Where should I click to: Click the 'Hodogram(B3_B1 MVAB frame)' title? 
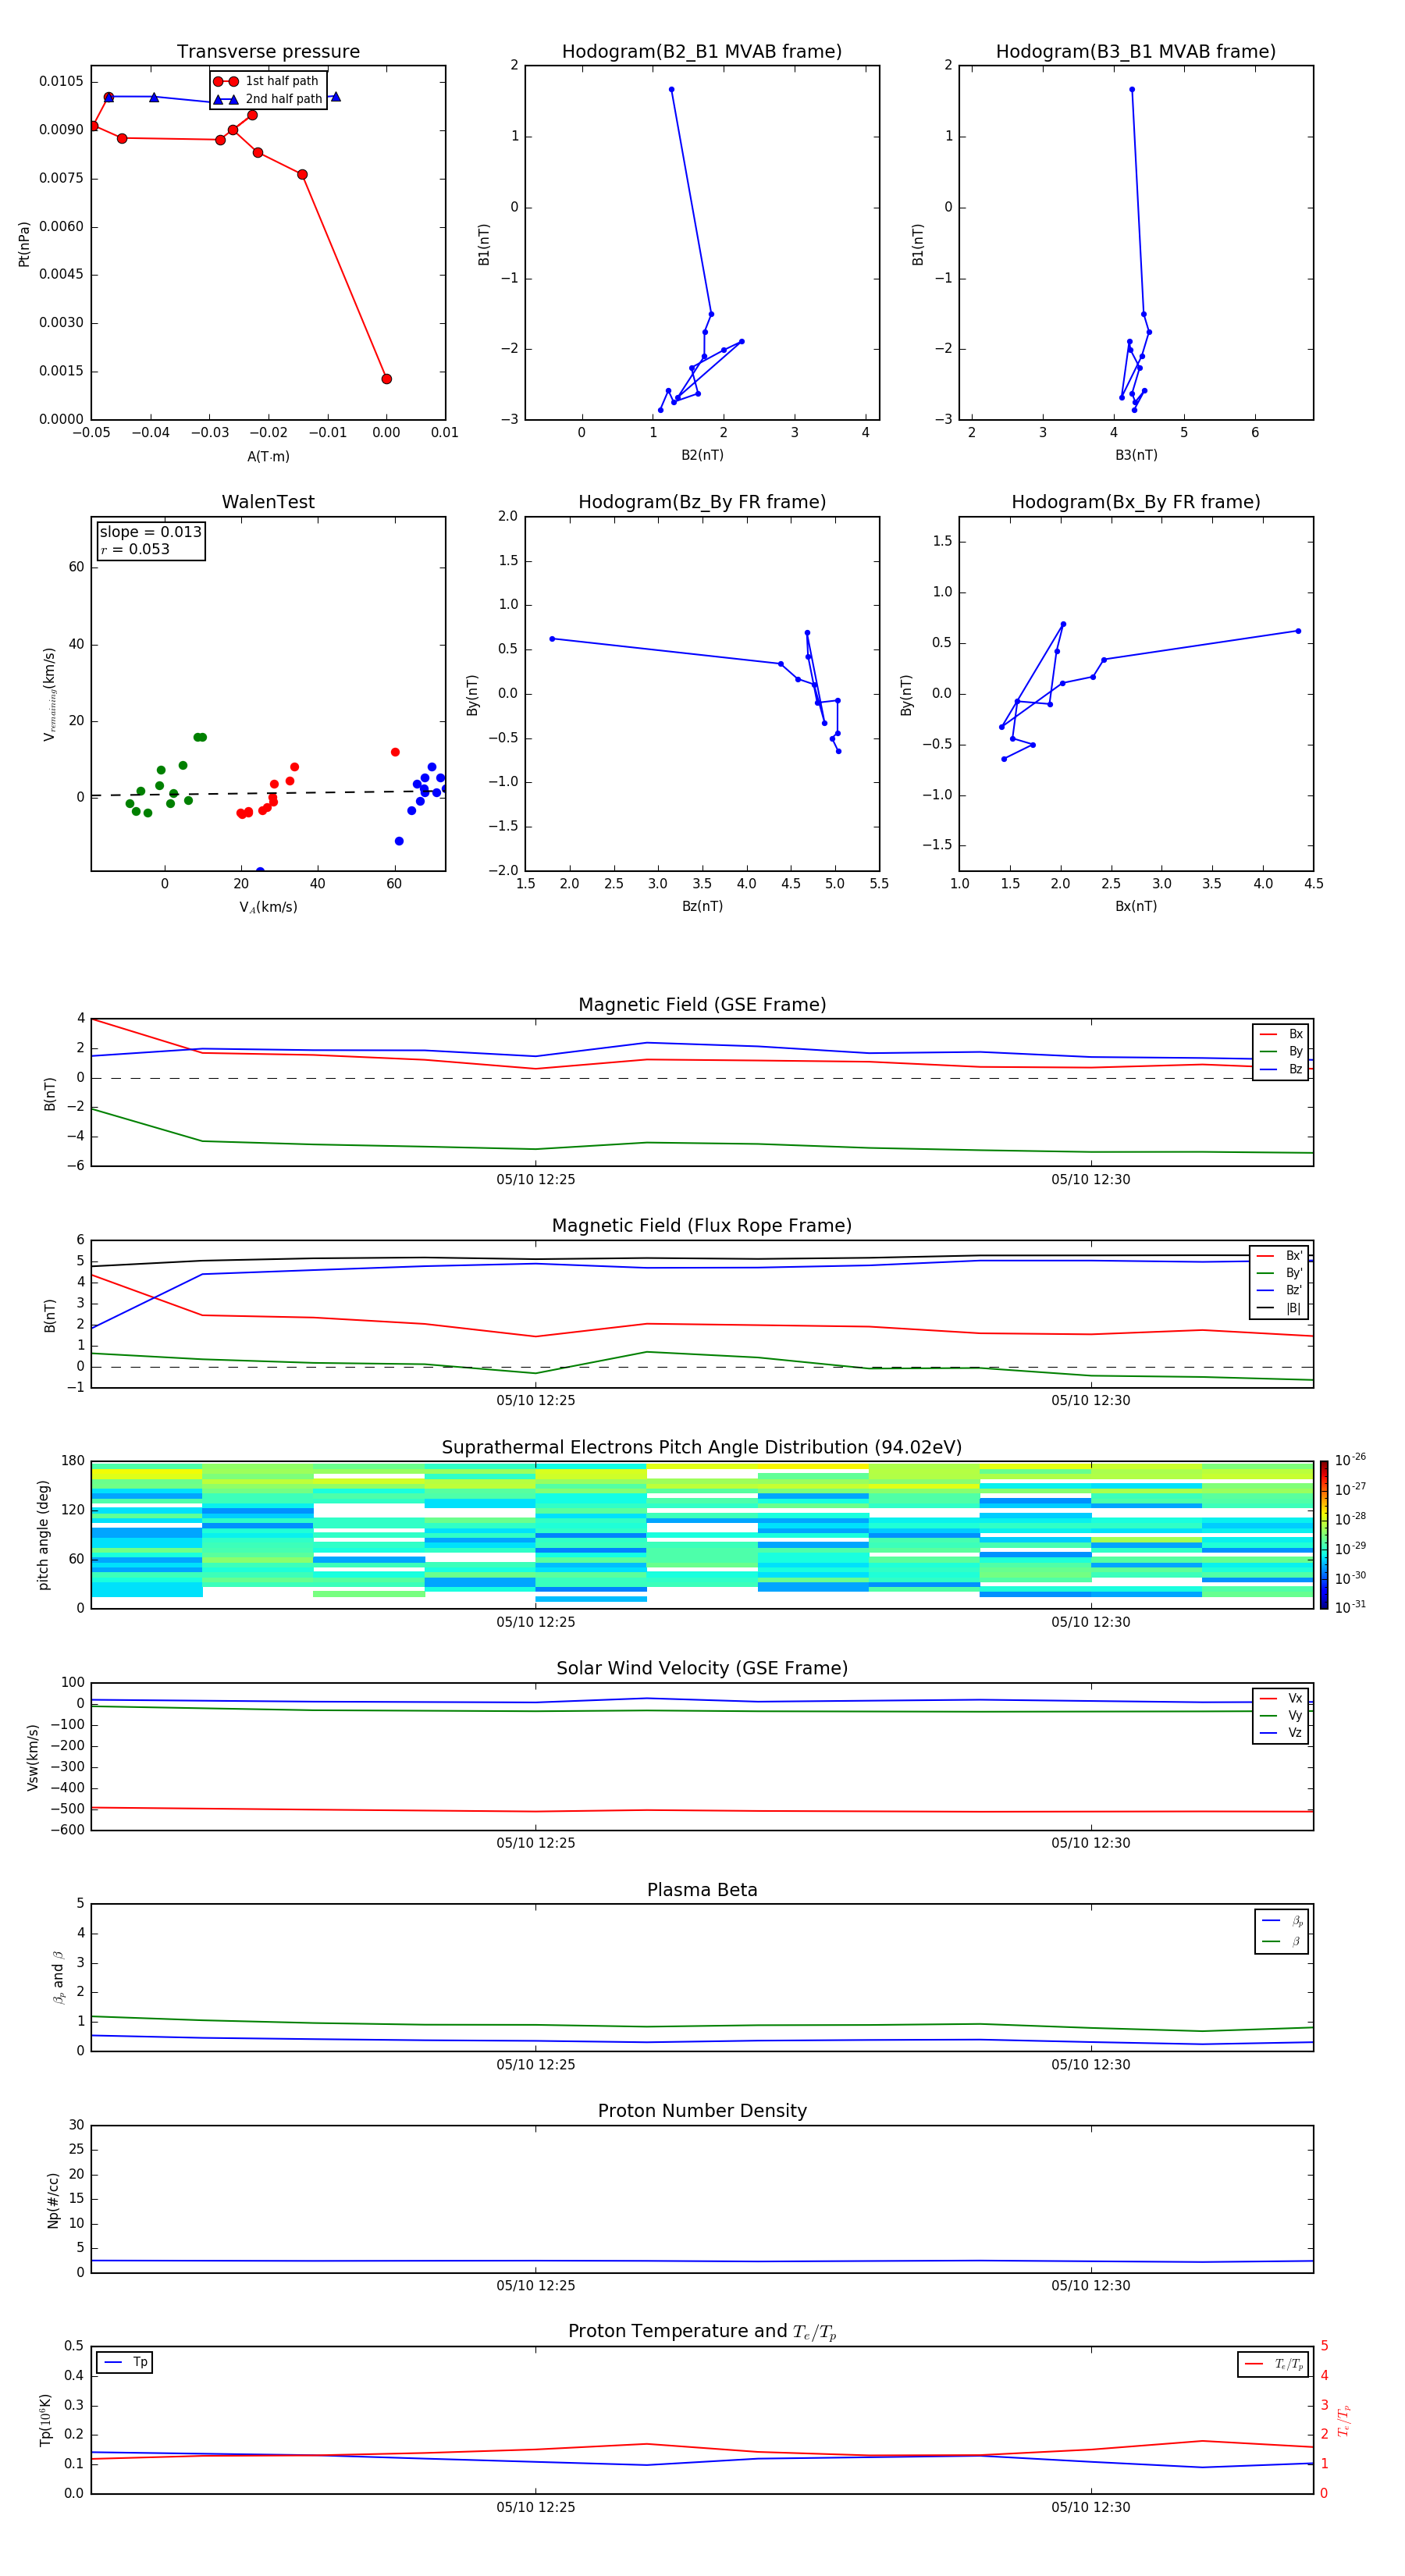[1136, 51]
